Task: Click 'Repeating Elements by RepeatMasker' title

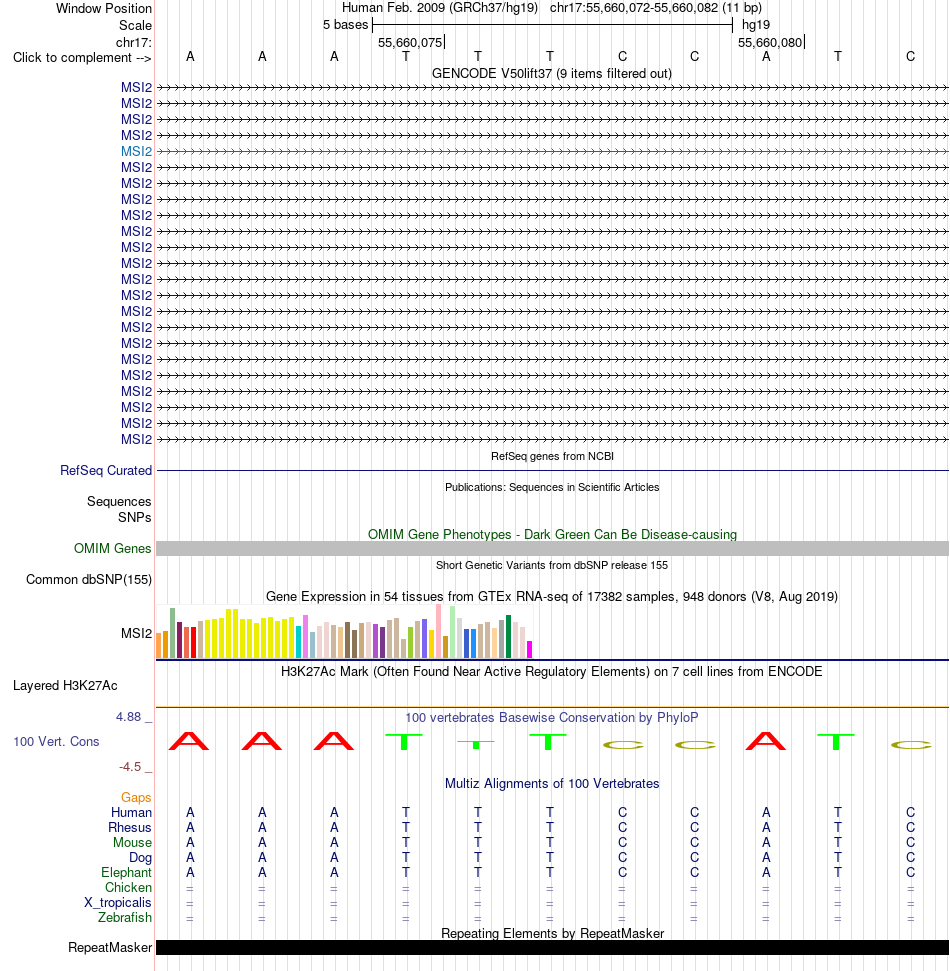Action: tap(552, 933)
